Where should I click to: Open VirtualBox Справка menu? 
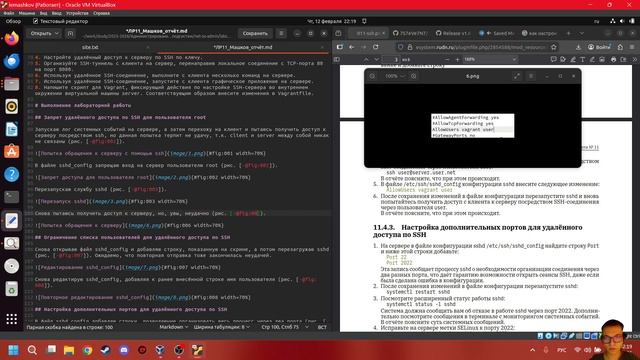(x=101, y=13)
